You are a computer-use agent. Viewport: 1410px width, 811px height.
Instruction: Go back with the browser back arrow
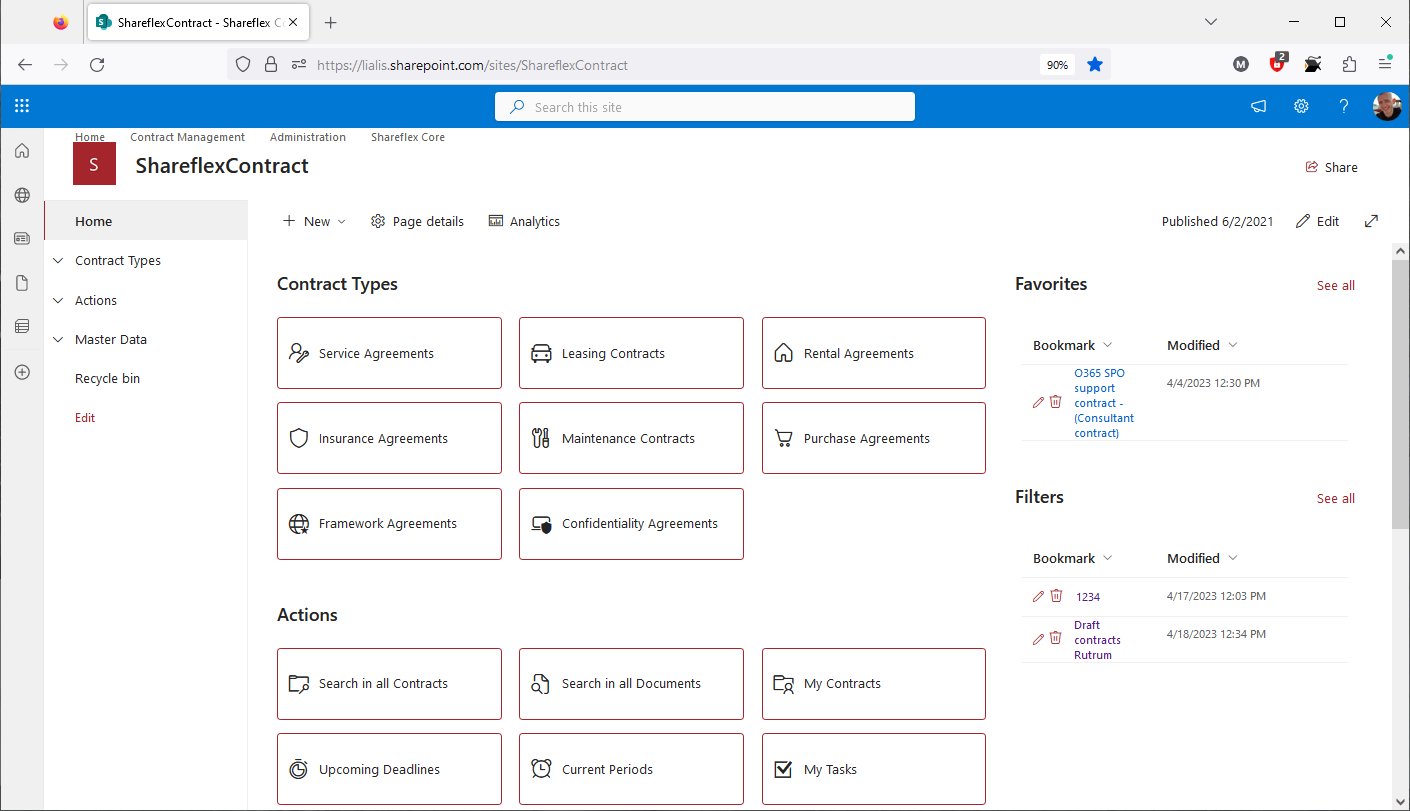[x=25, y=64]
